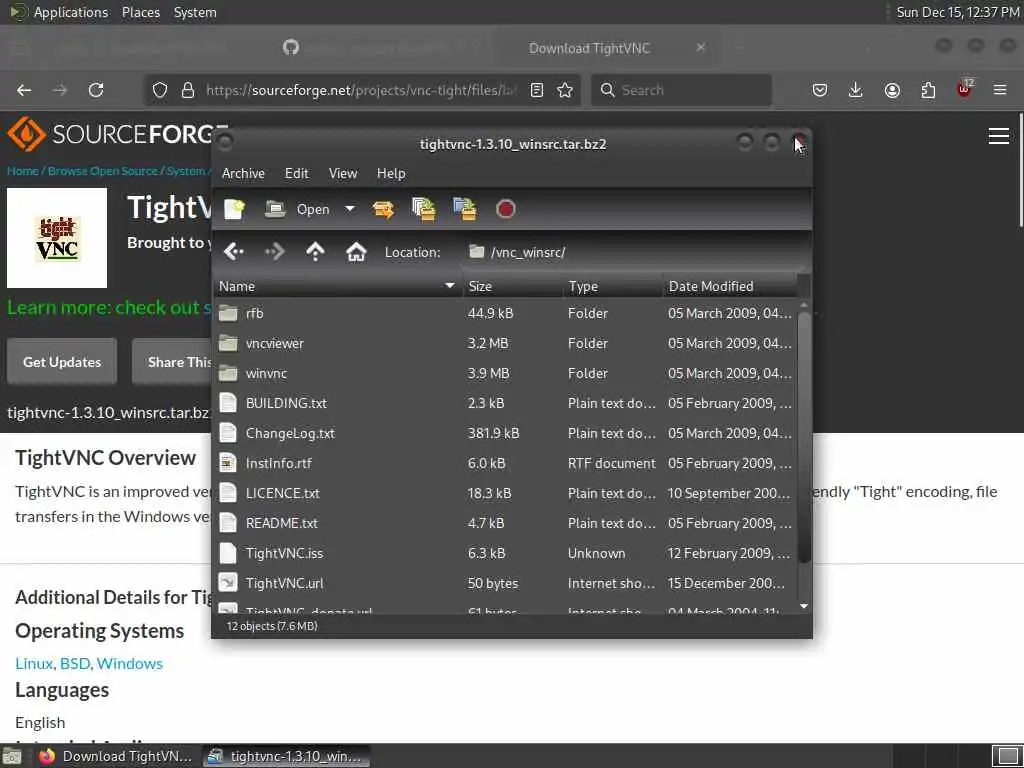Sort files by Type column header

click(x=613, y=286)
